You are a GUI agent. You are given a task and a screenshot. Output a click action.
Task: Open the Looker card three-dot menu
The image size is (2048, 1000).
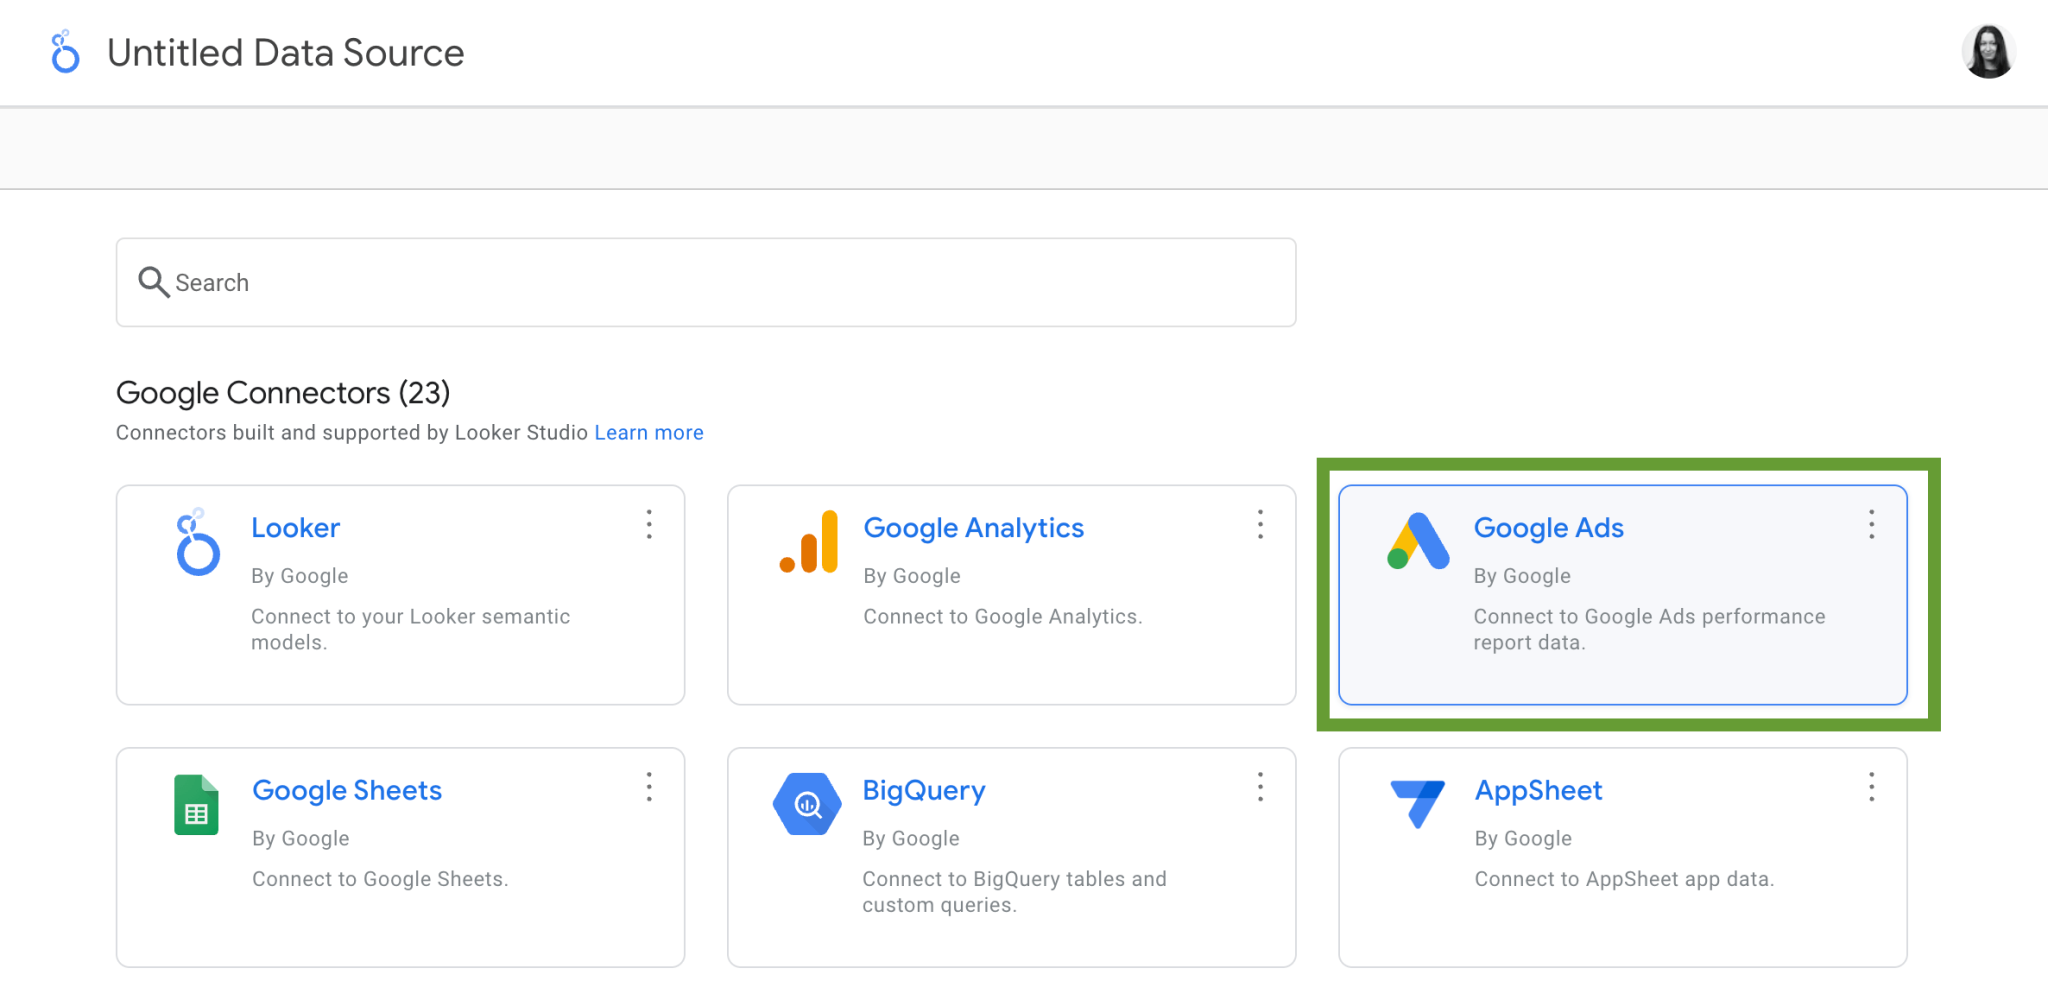(649, 524)
